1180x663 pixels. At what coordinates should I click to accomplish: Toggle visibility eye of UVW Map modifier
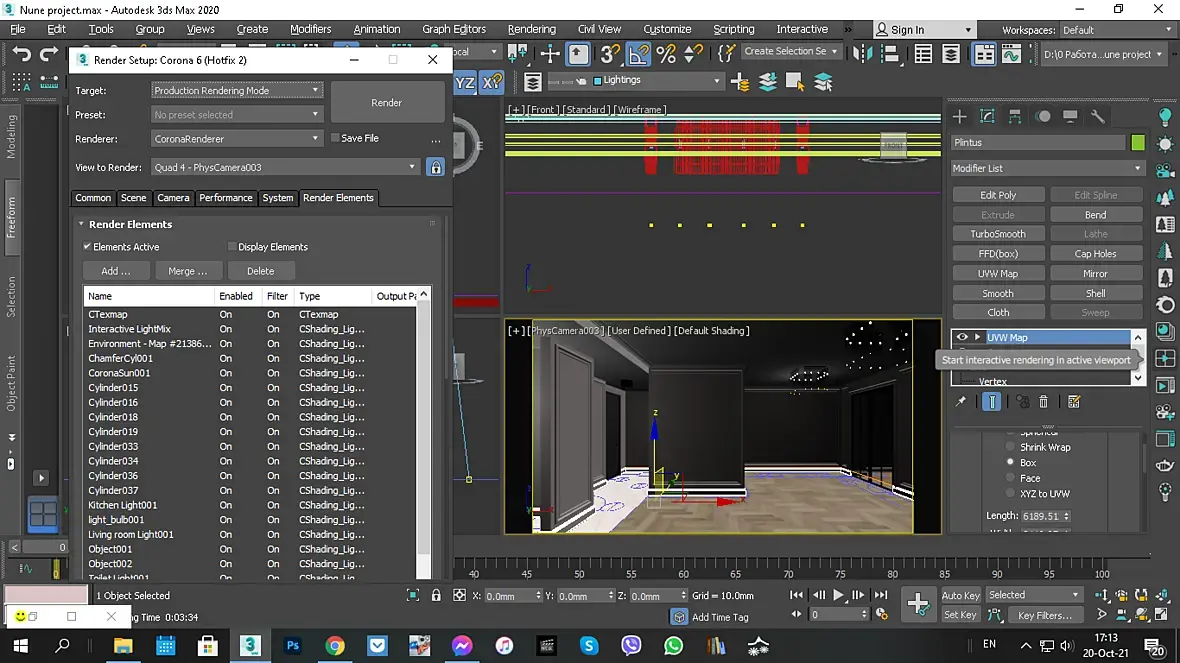pyautogui.click(x=962, y=338)
